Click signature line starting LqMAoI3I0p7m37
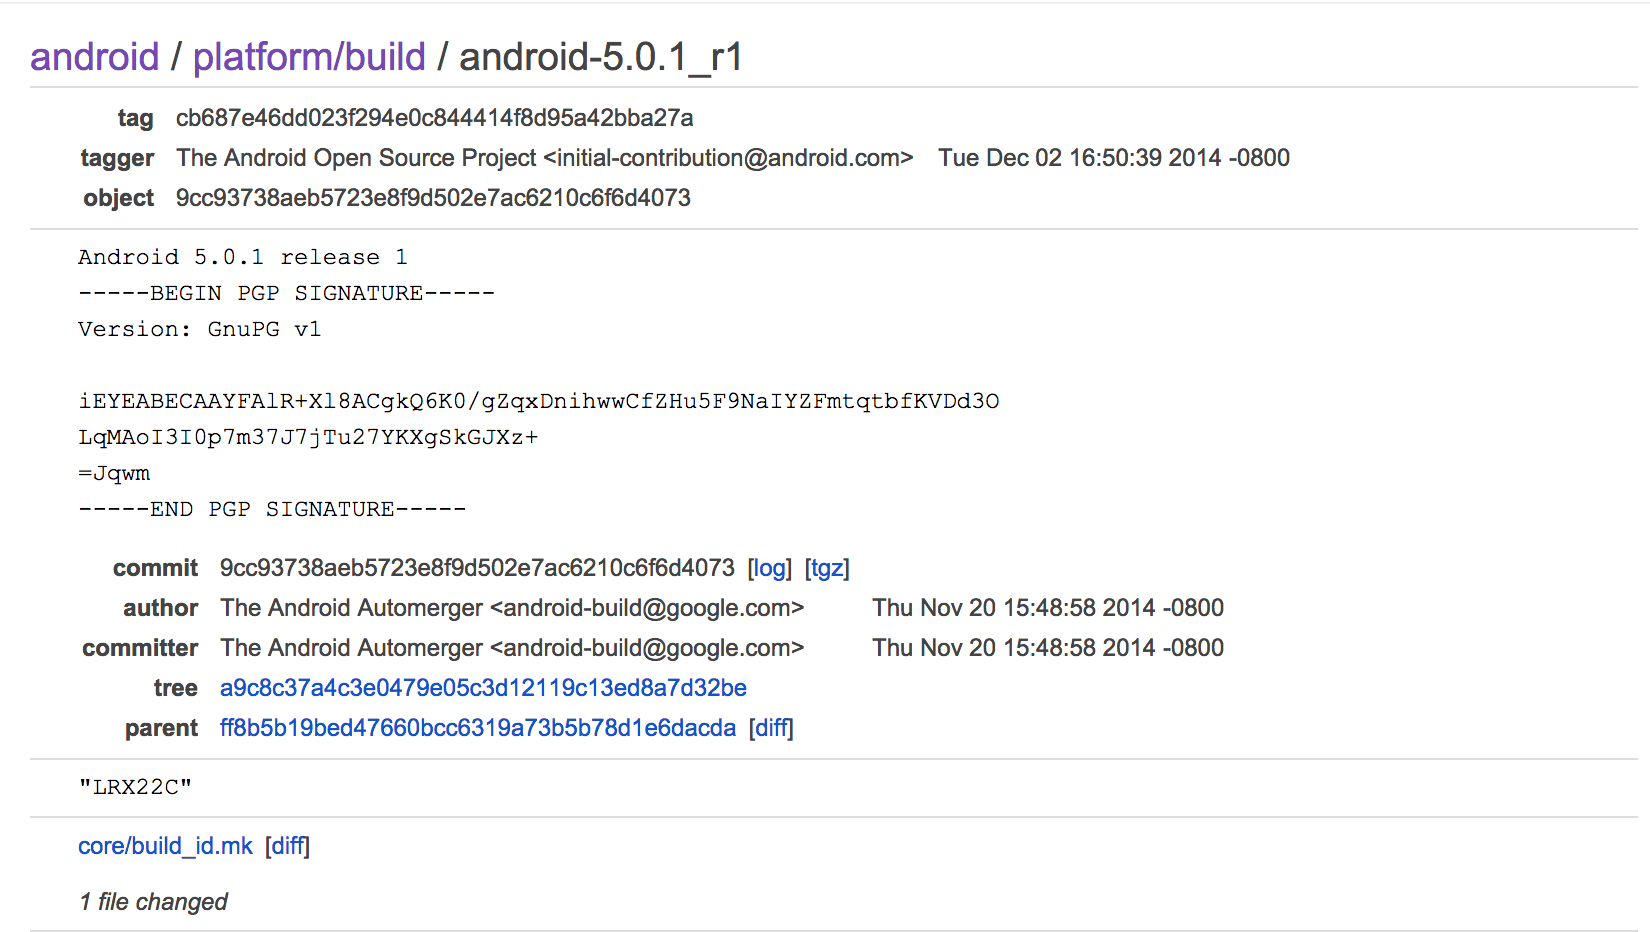Viewport: 1650px width, 932px height. 308,437
